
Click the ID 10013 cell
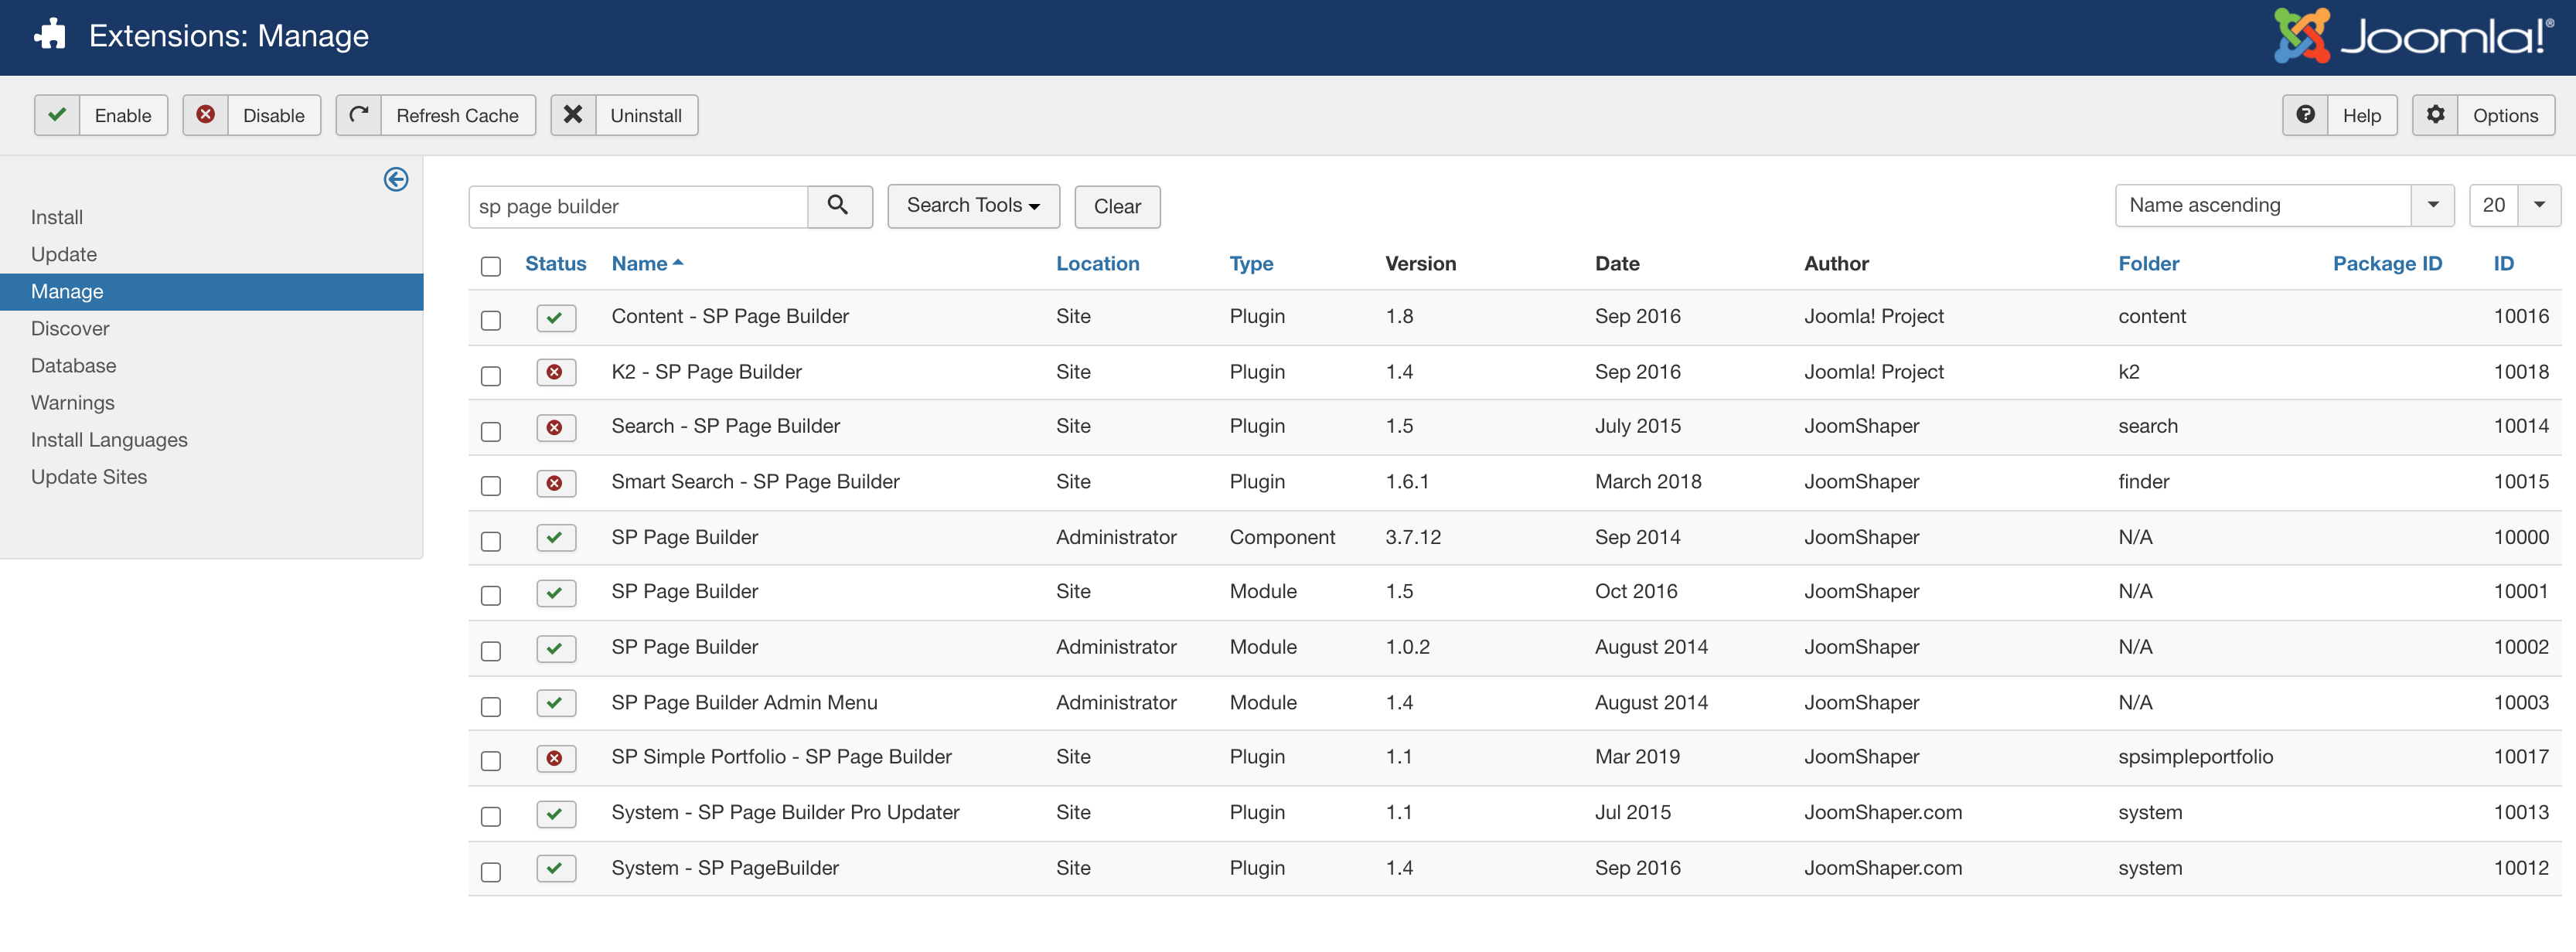(x=2521, y=812)
